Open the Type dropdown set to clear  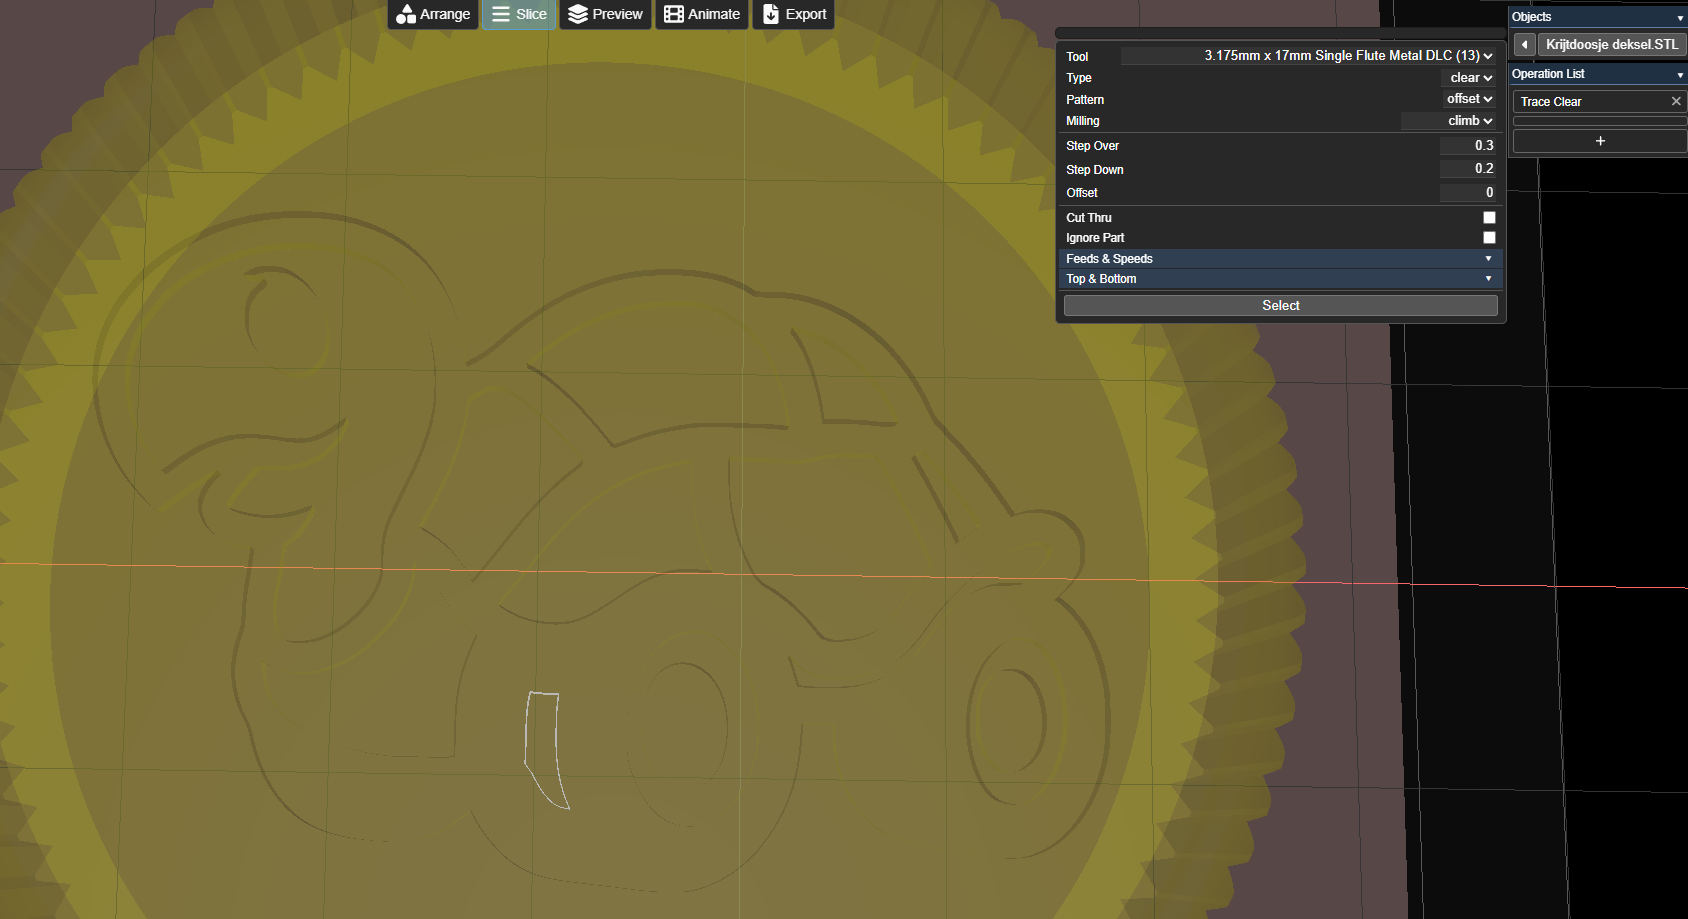click(1471, 77)
